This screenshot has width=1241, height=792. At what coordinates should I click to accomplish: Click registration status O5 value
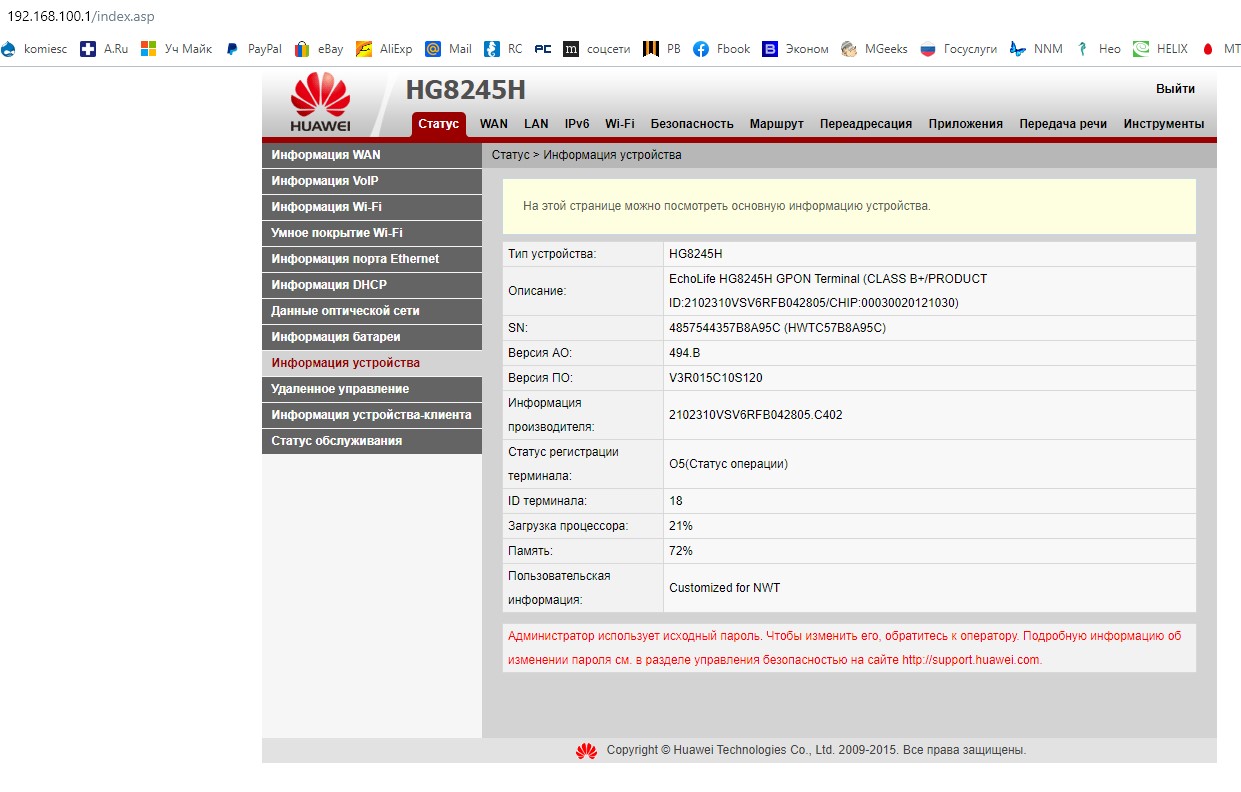click(728, 464)
